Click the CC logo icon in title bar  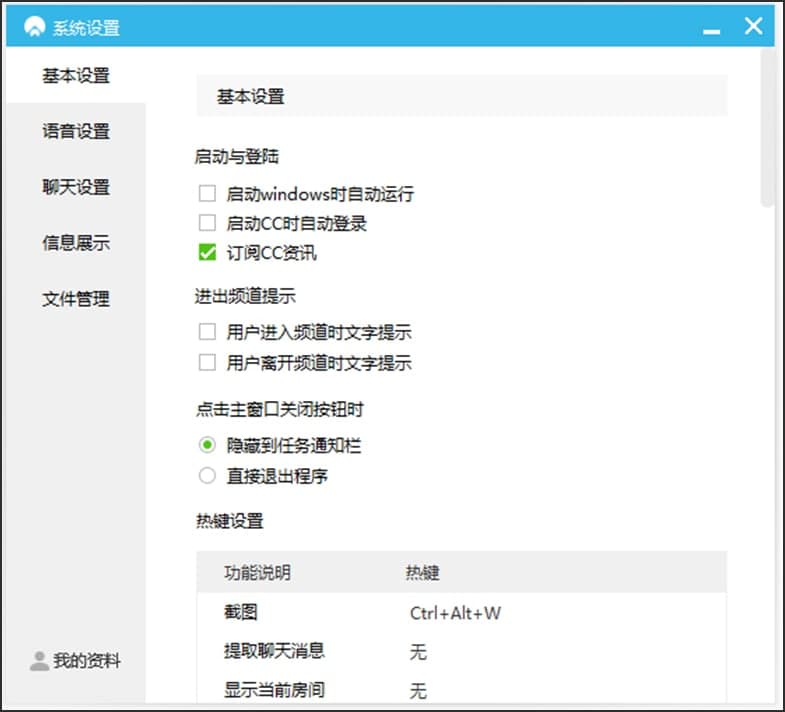tap(35, 27)
